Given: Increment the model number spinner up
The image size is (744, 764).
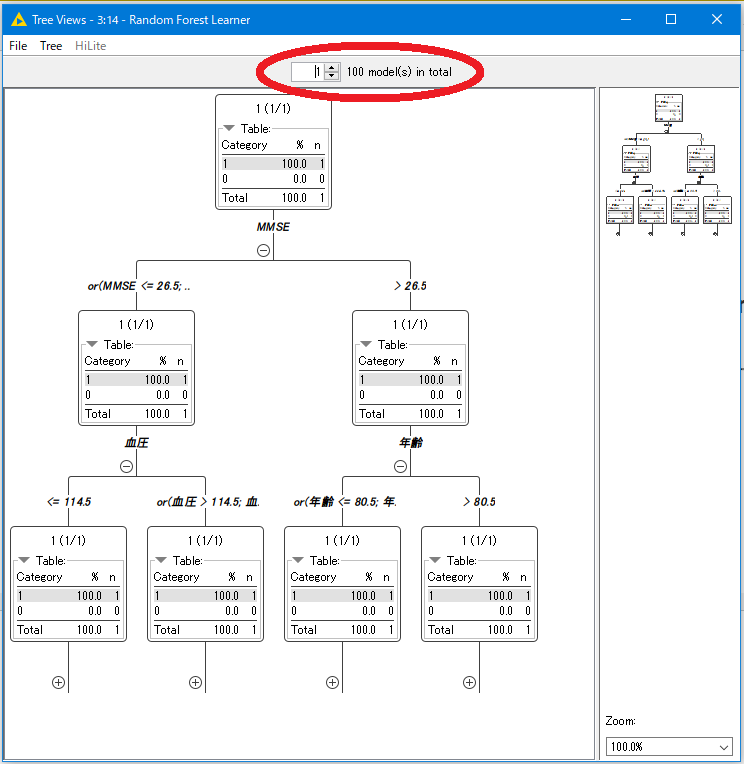Looking at the screenshot, I should point(331,67).
